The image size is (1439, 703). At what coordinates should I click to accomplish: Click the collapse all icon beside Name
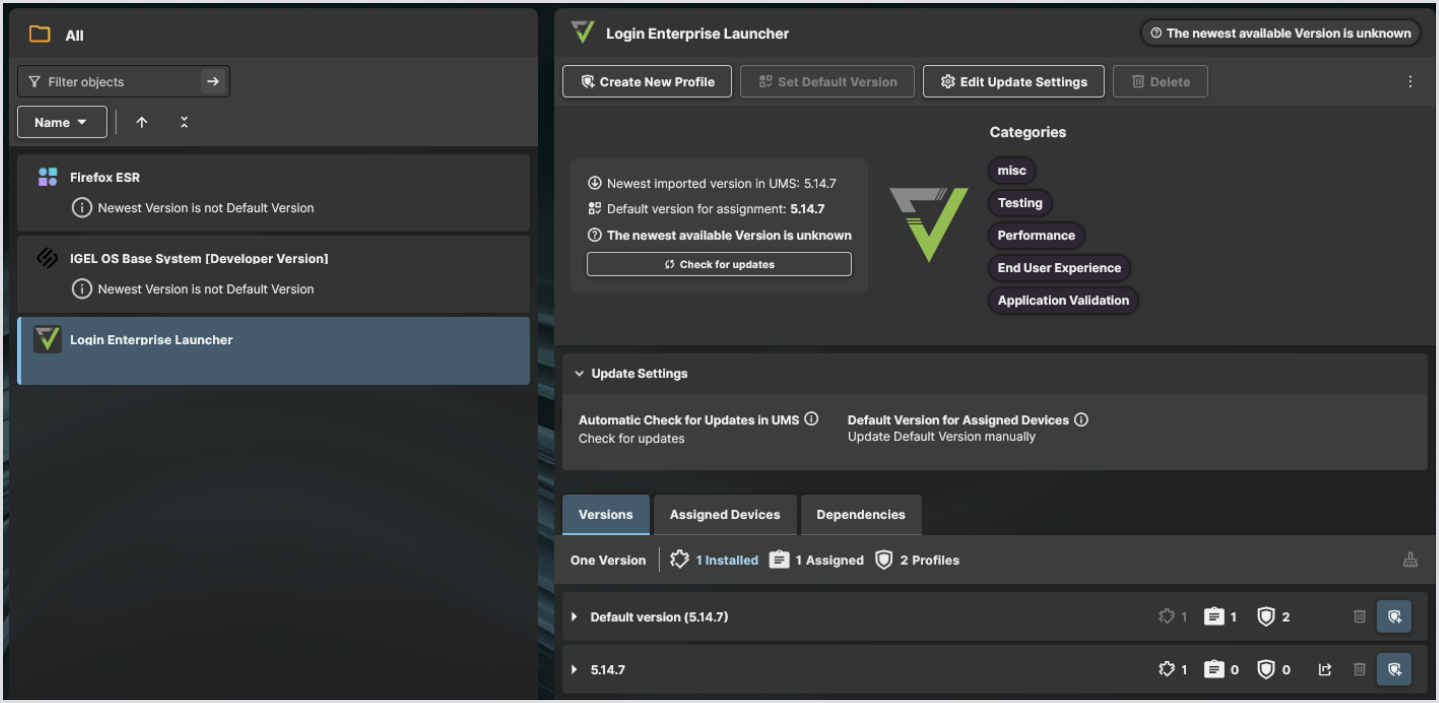[184, 122]
